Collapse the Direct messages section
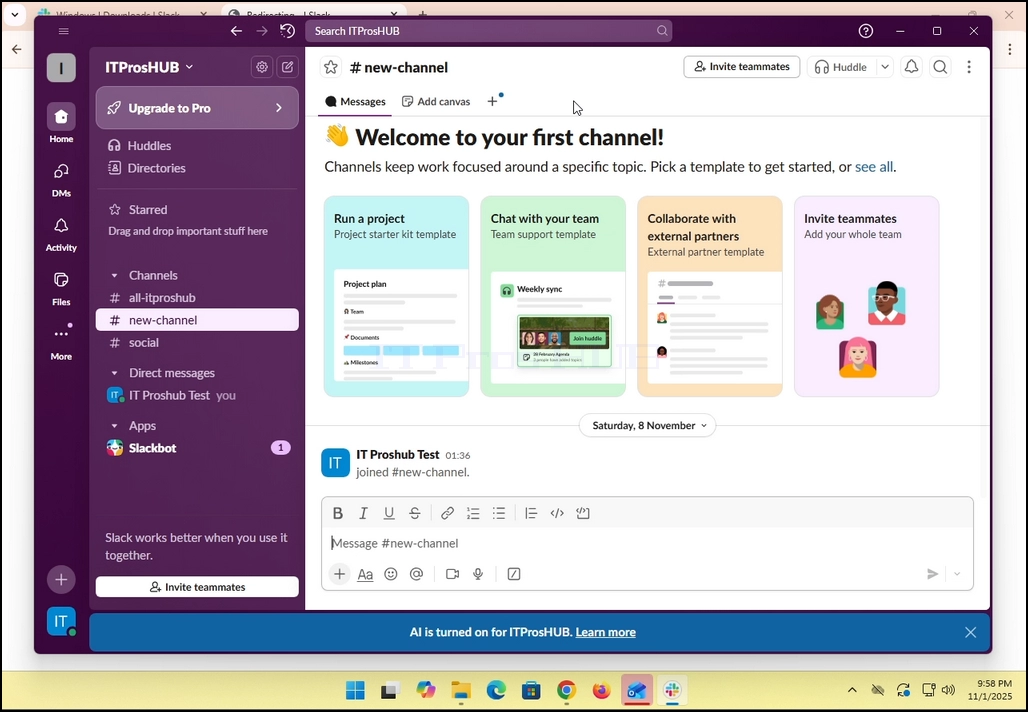 [115, 373]
